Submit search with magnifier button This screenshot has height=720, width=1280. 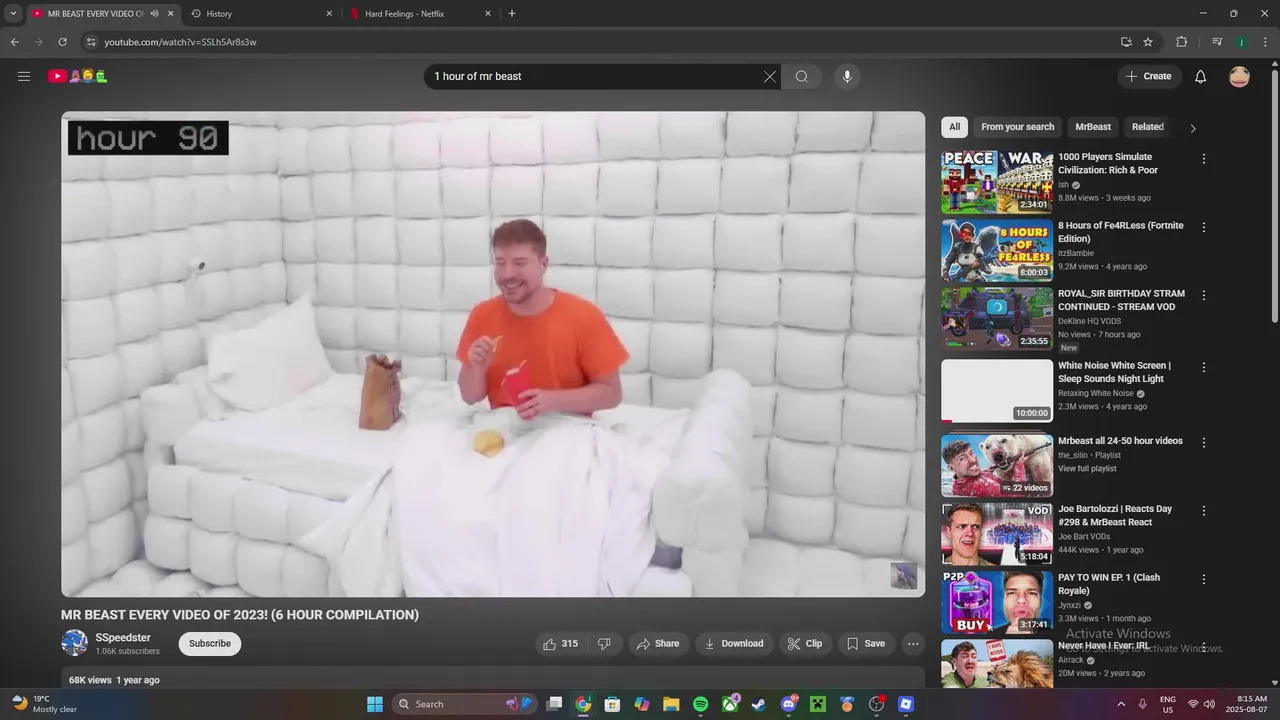click(802, 76)
